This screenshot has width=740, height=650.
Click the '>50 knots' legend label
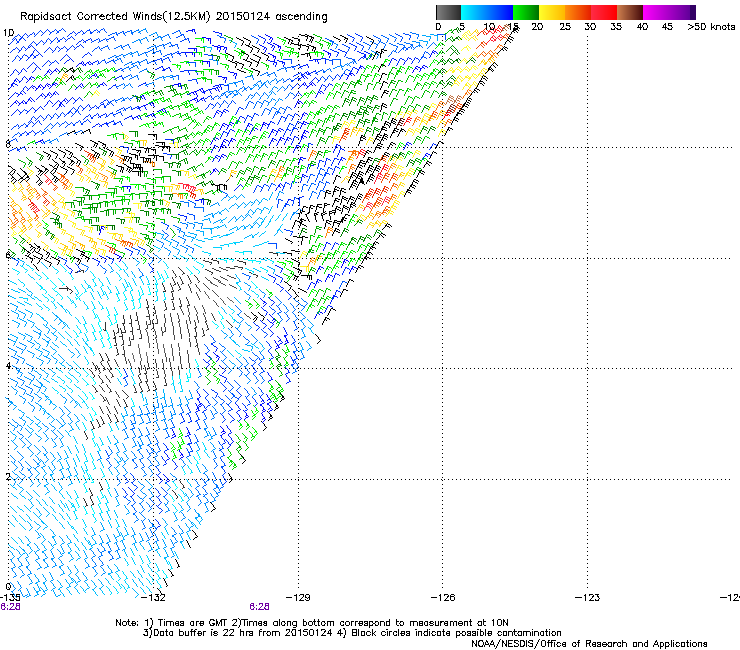coord(711,27)
